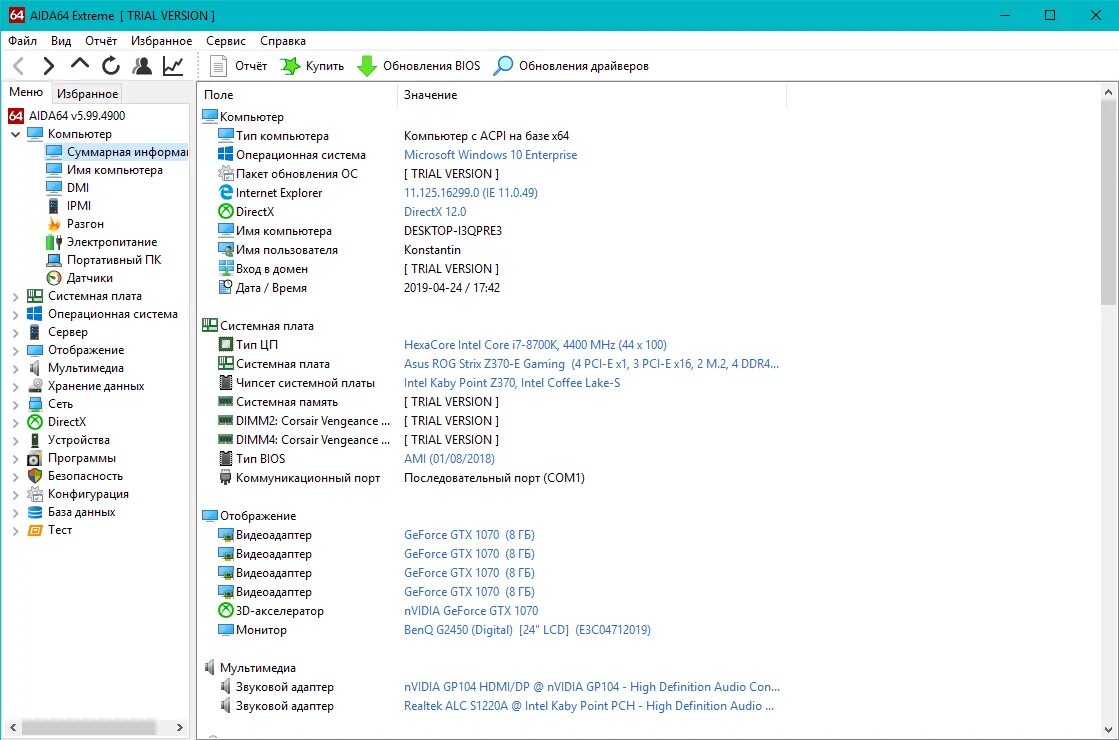Screen dimensions: 1119x740
Task: Switch to the Избранное tab in sidebar
Action: pos(87,93)
